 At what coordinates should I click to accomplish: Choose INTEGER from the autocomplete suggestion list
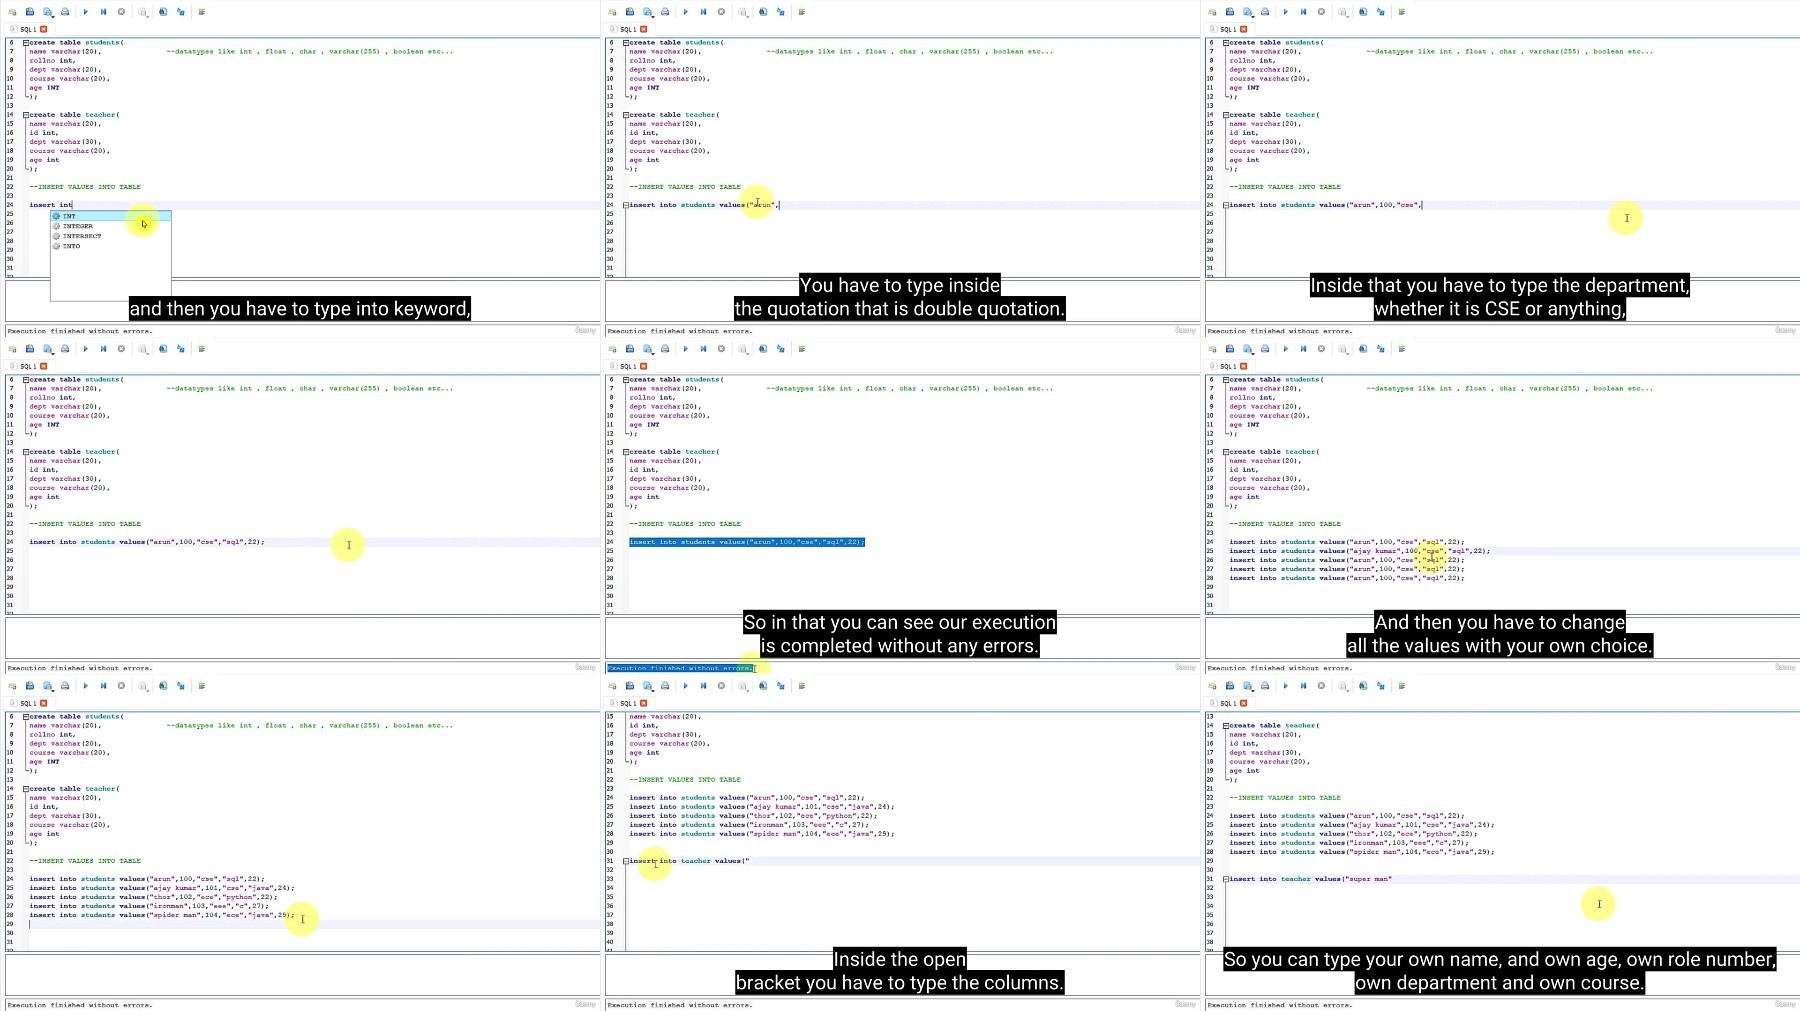(x=111, y=226)
